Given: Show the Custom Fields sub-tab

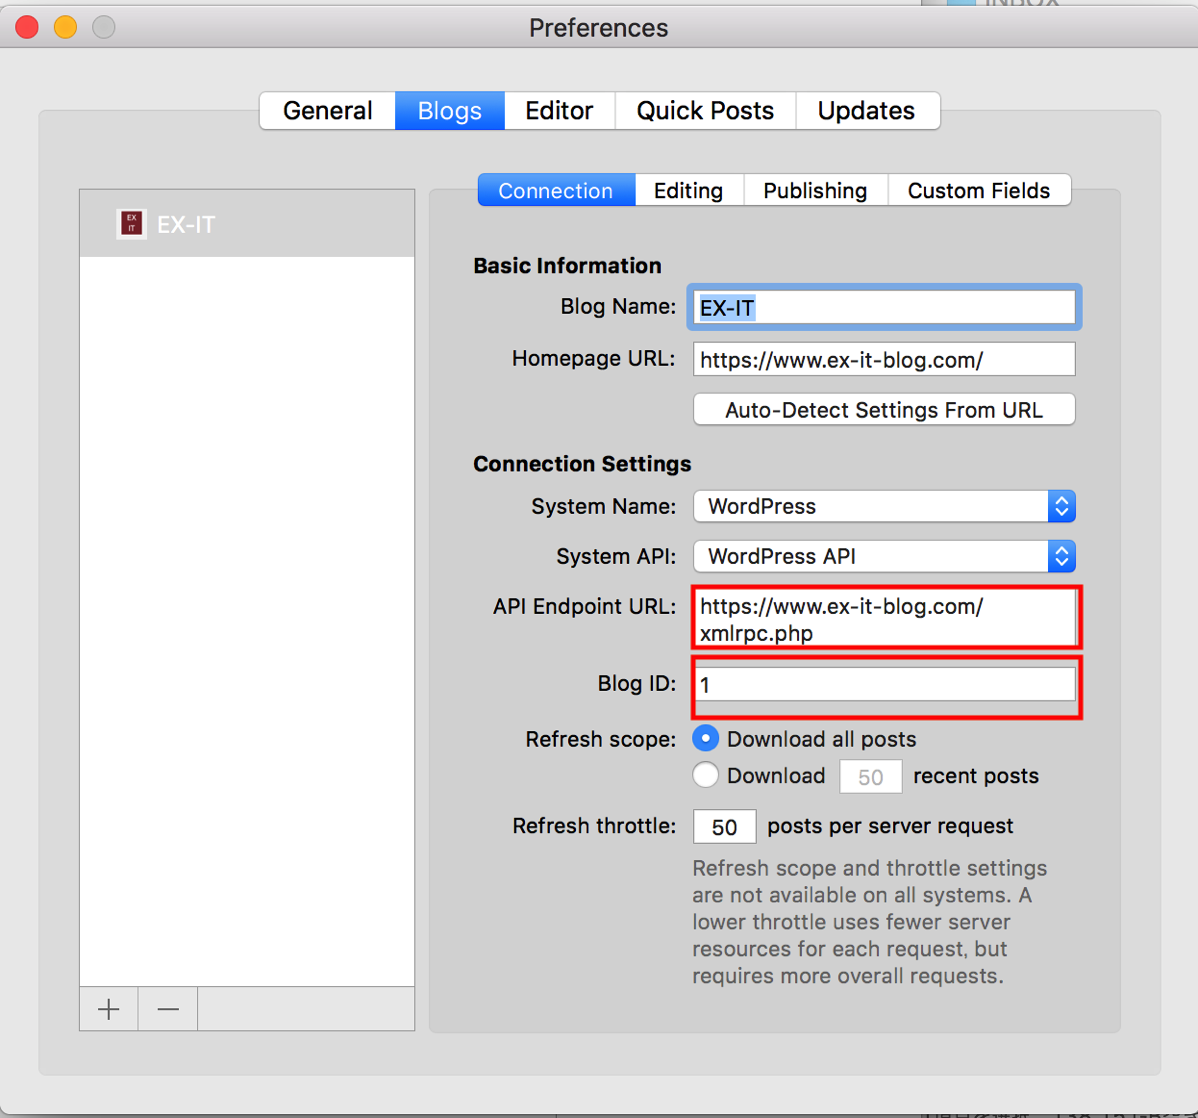Looking at the screenshot, I should coord(979,190).
